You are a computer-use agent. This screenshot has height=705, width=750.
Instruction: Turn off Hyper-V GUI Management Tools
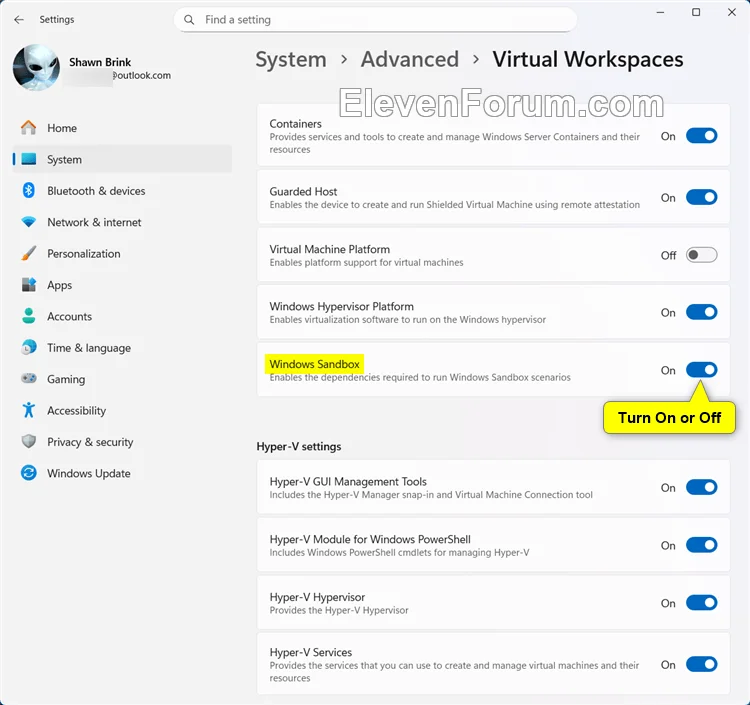(x=702, y=487)
